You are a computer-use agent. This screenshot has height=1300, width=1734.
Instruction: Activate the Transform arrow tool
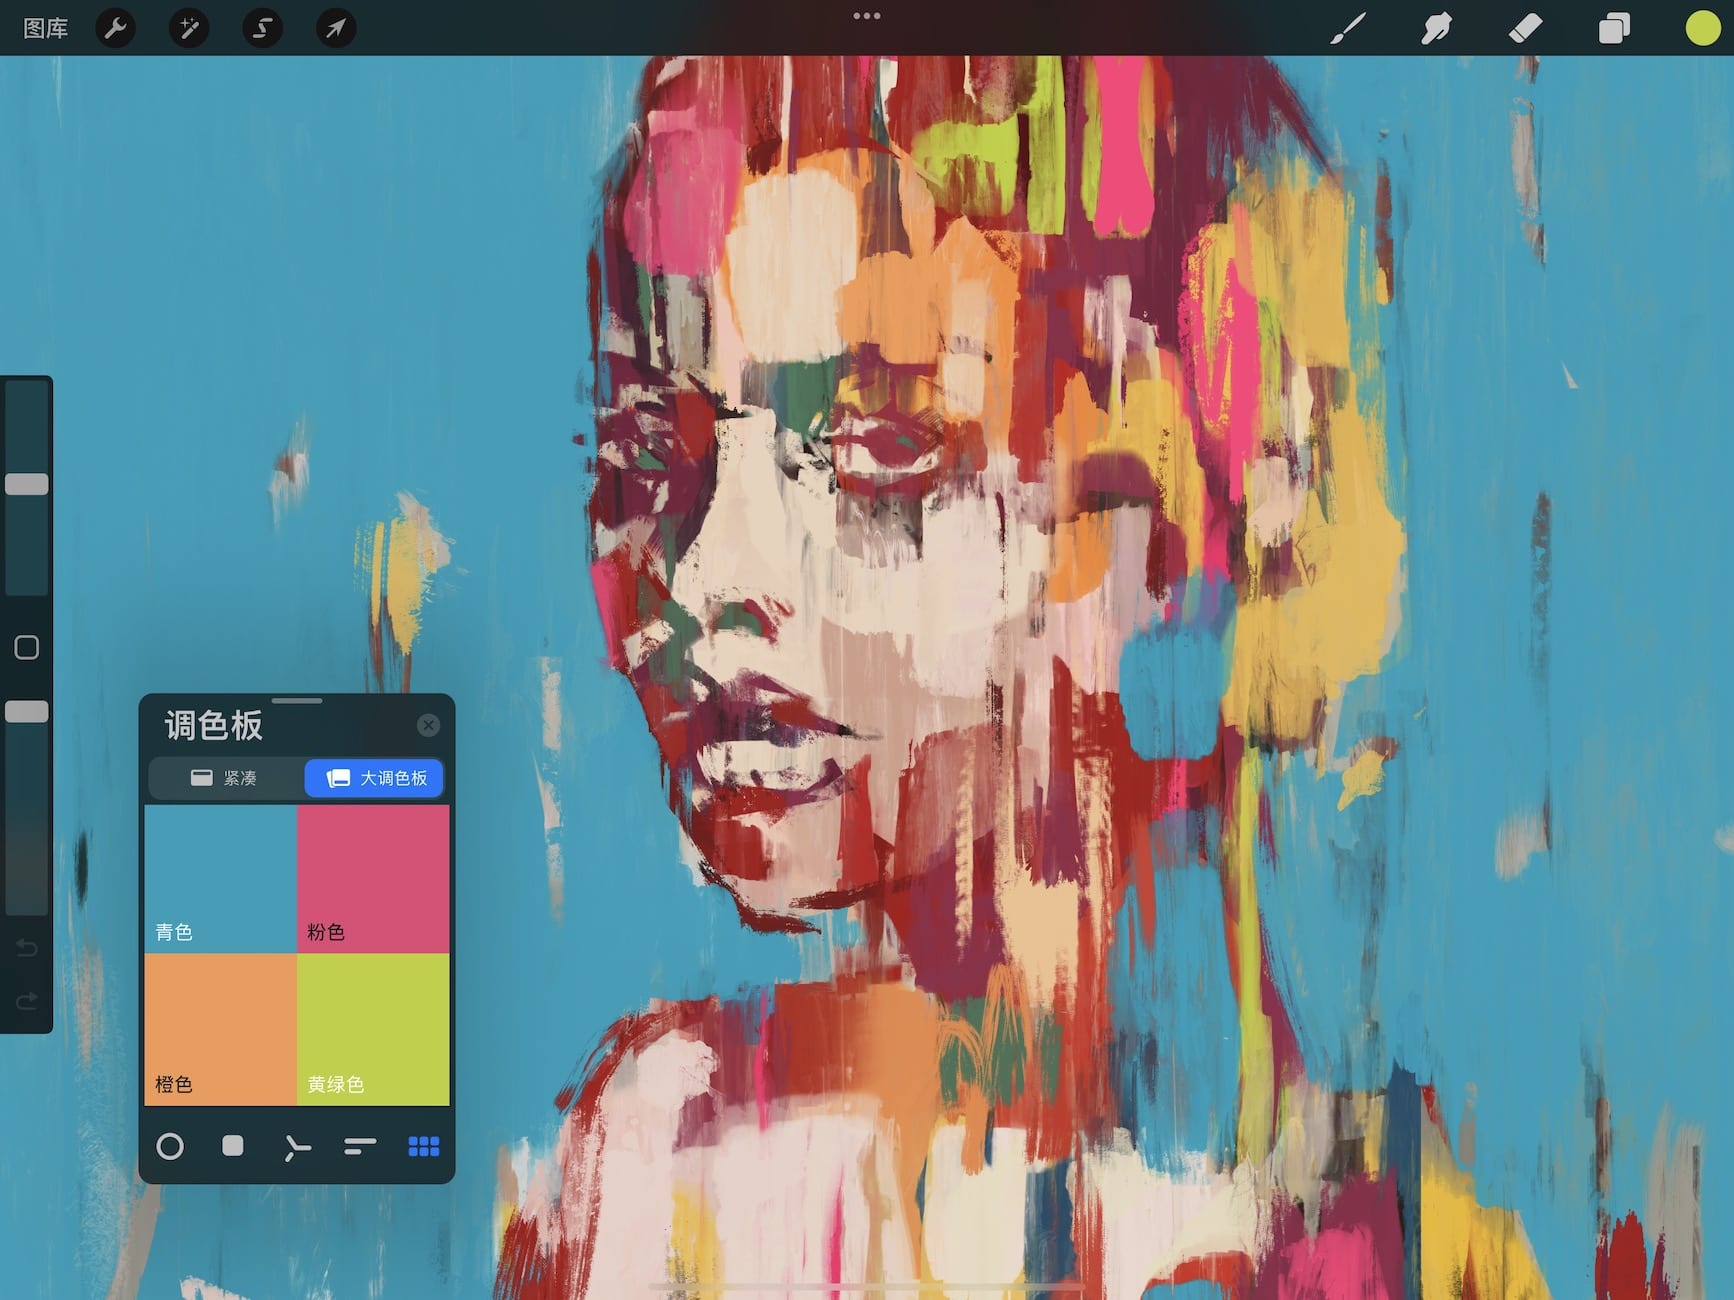tap(336, 28)
